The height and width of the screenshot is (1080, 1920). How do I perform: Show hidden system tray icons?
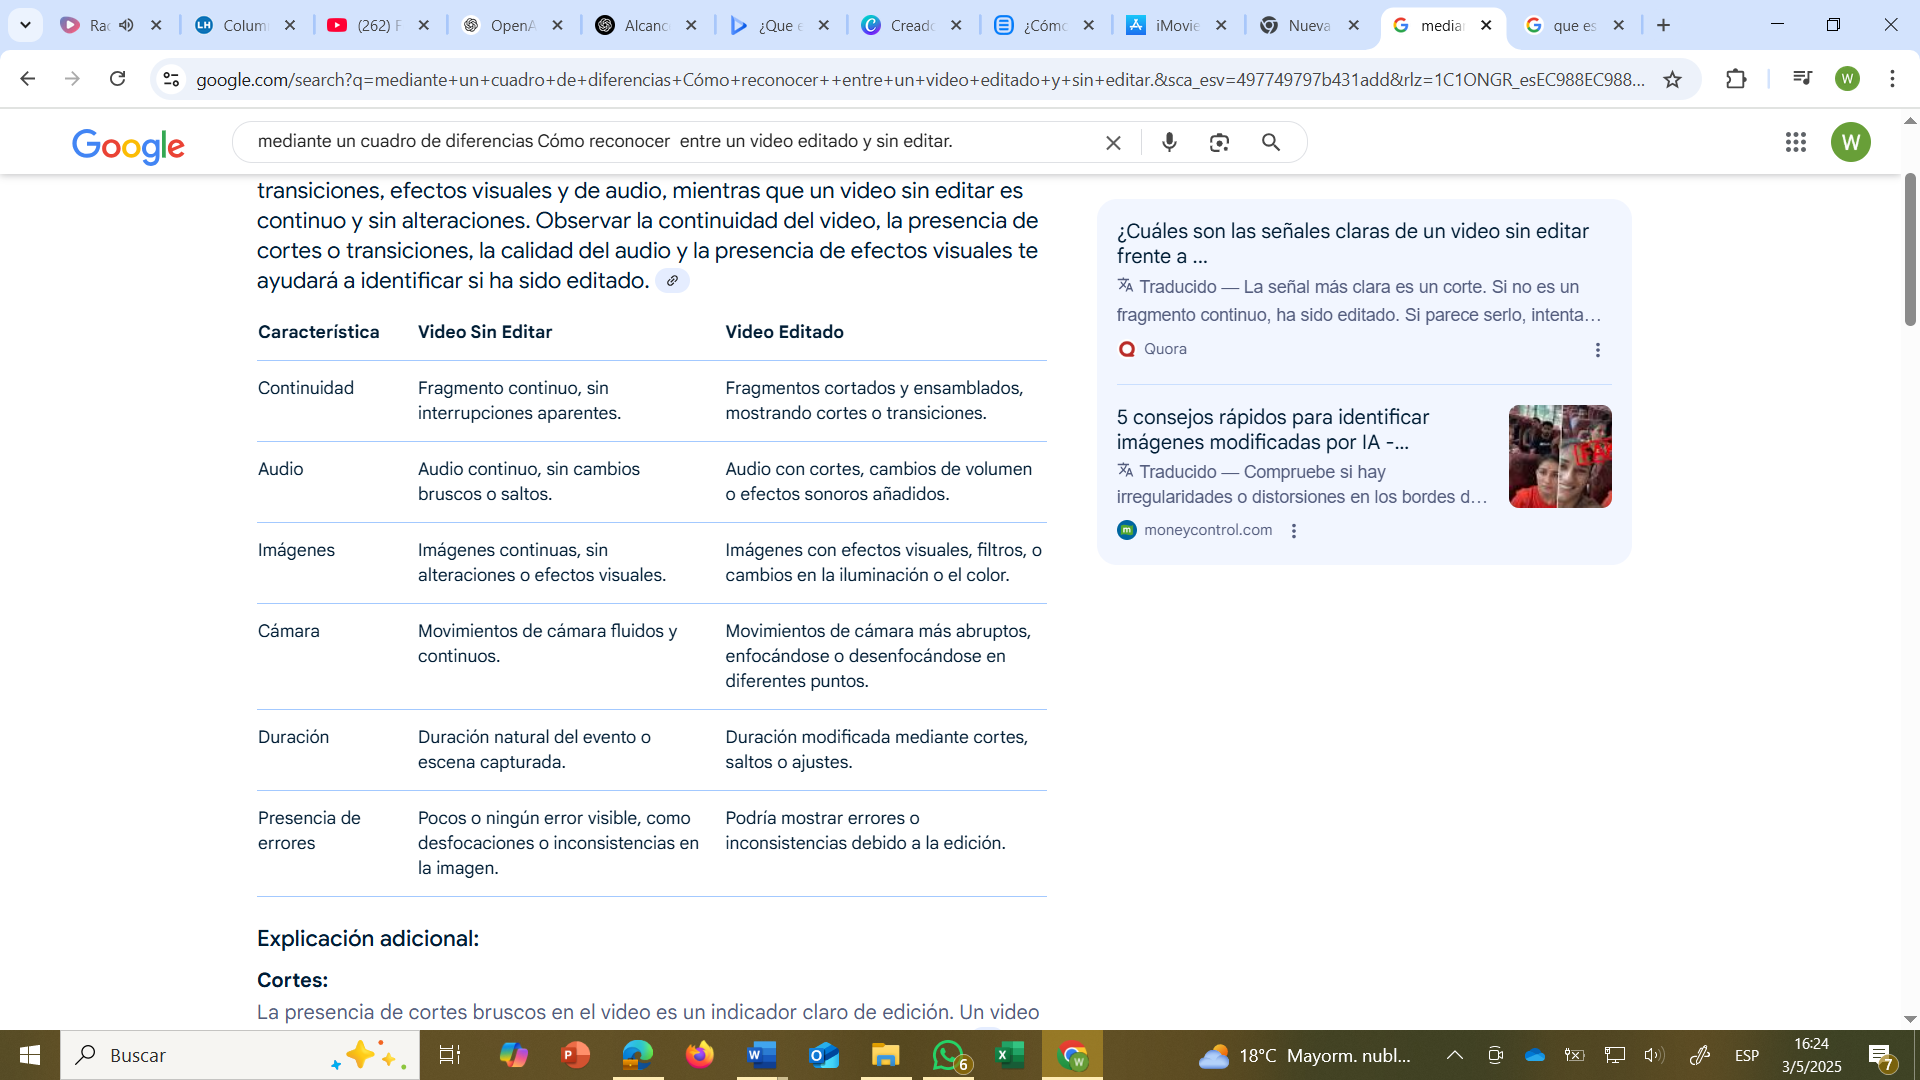[1455, 1055]
